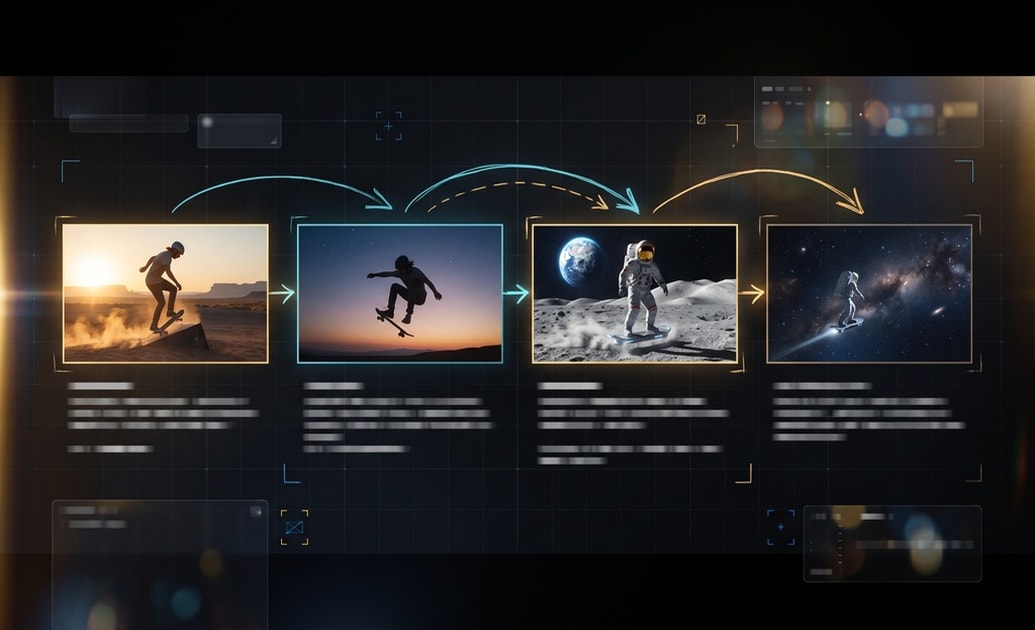Click the small glass panel with resize corner

pyautogui.click(x=240, y=131)
